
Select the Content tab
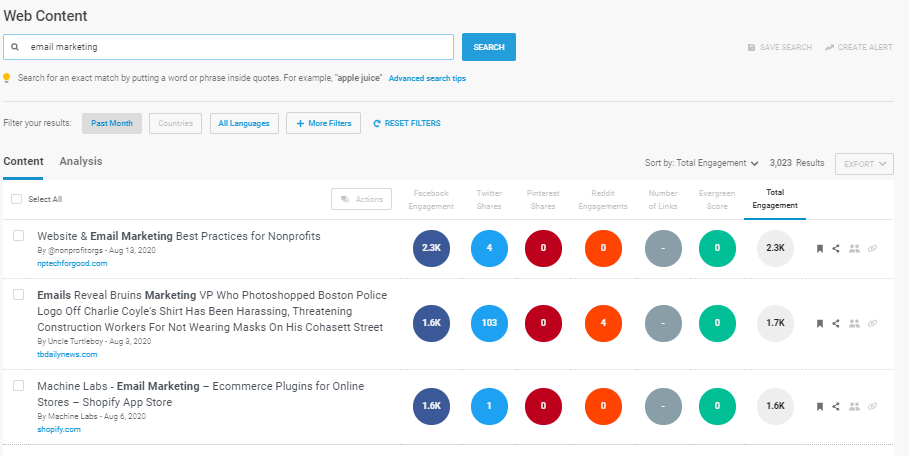[x=24, y=161]
